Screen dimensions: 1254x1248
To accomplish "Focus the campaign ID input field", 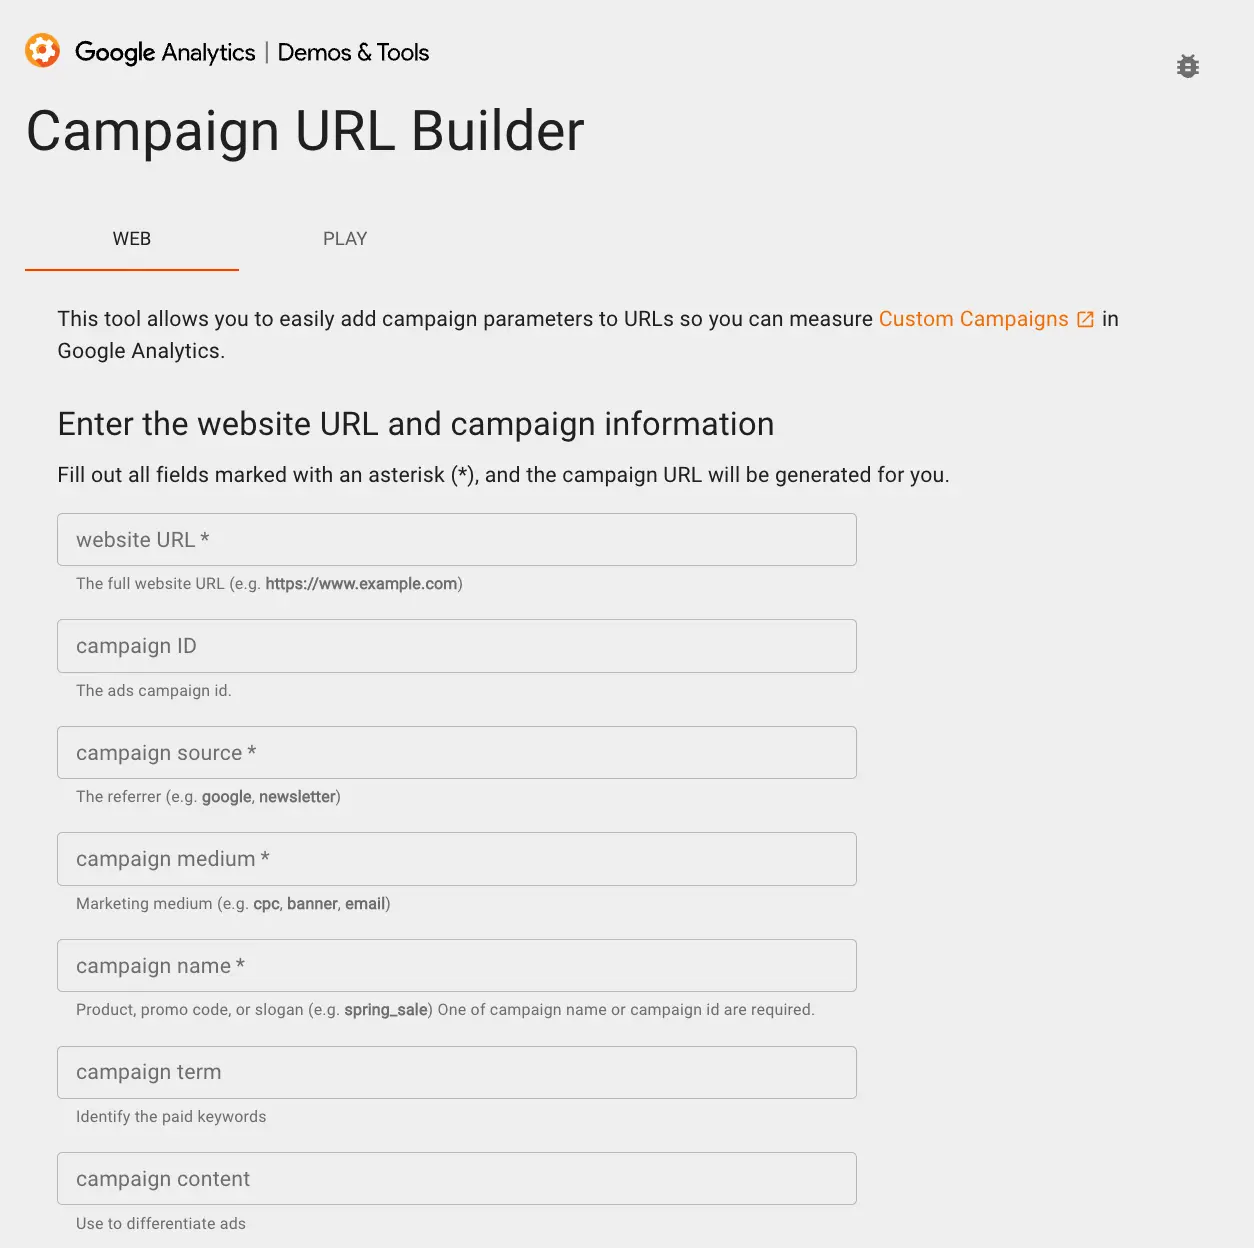I will coord(457,646).
